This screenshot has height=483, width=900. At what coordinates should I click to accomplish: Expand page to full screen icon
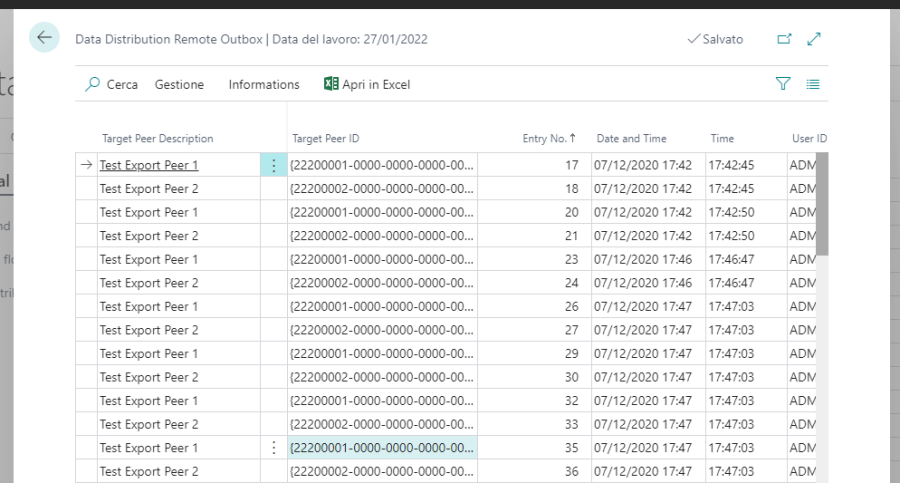coord(814,39)
